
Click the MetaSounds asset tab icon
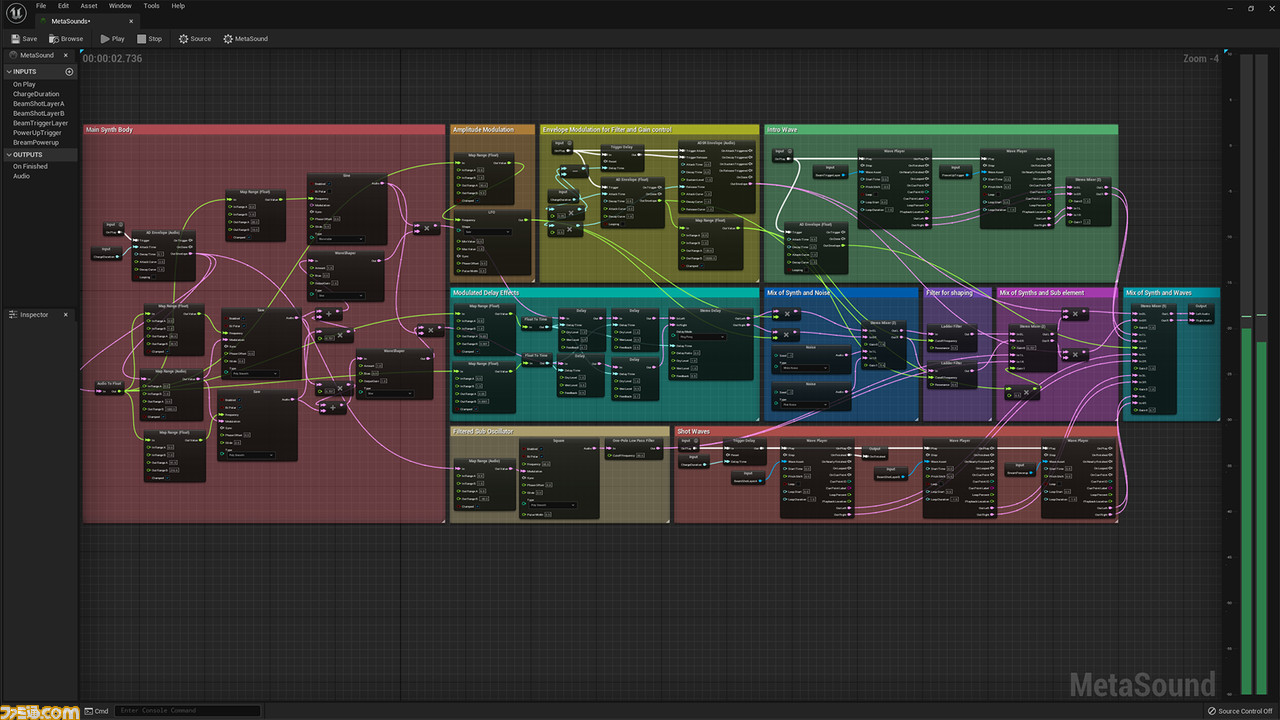point(41,19)
